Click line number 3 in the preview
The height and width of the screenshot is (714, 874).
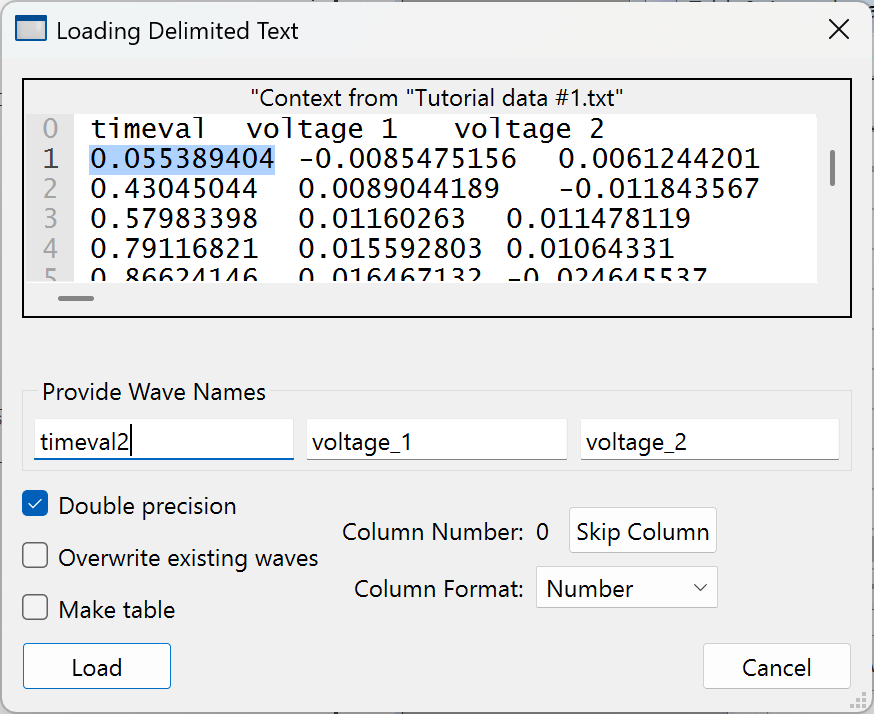(50, 219)
